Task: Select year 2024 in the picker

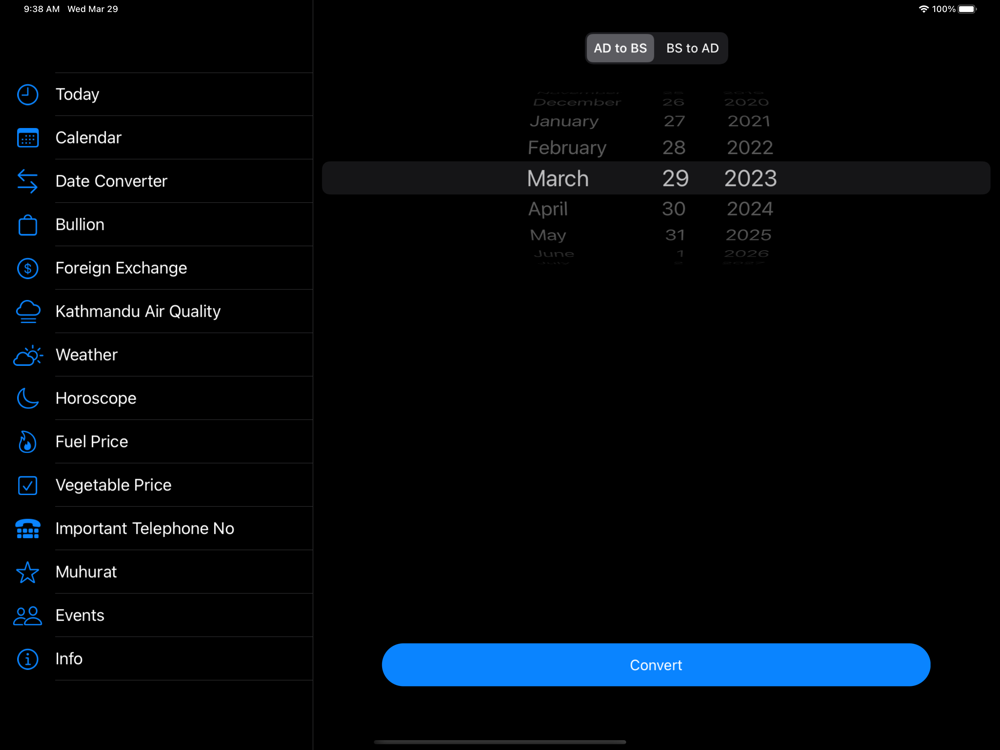Action: tap(749, 209)
